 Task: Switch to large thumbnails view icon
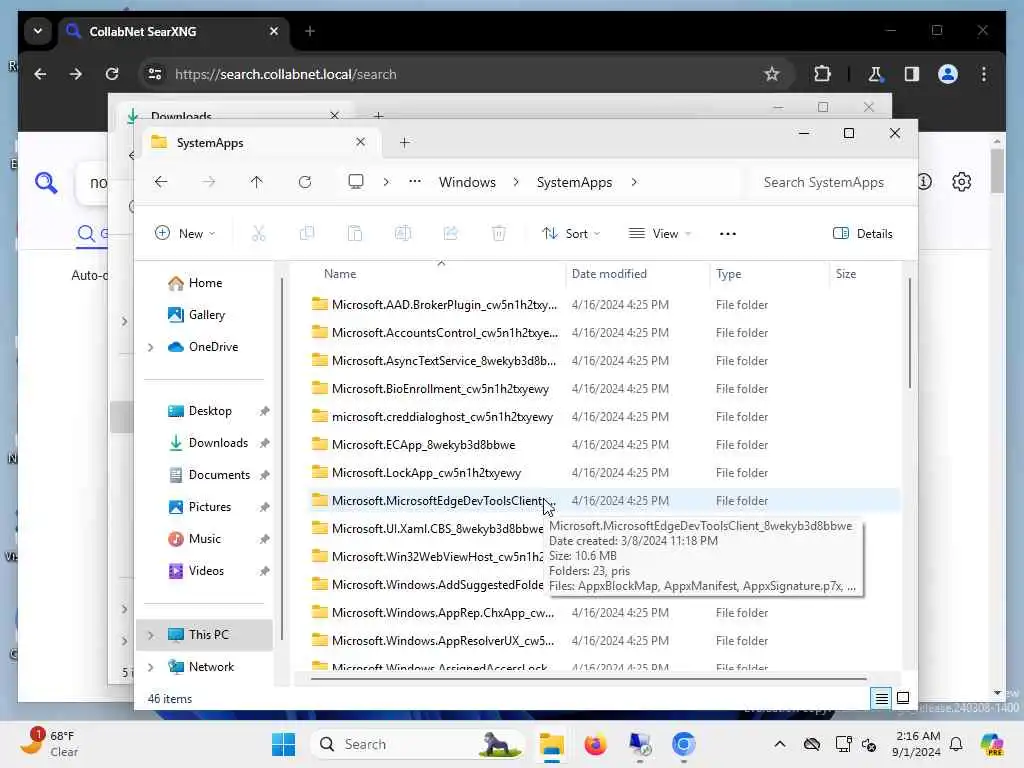(x=903, y=698)
